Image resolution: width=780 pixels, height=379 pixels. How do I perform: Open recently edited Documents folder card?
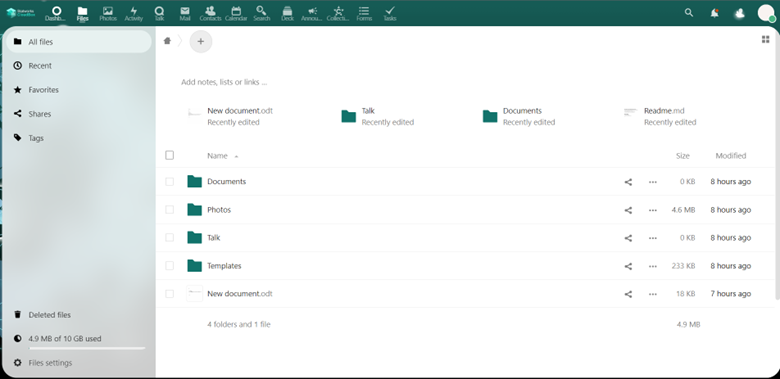(x=519, y=116)
